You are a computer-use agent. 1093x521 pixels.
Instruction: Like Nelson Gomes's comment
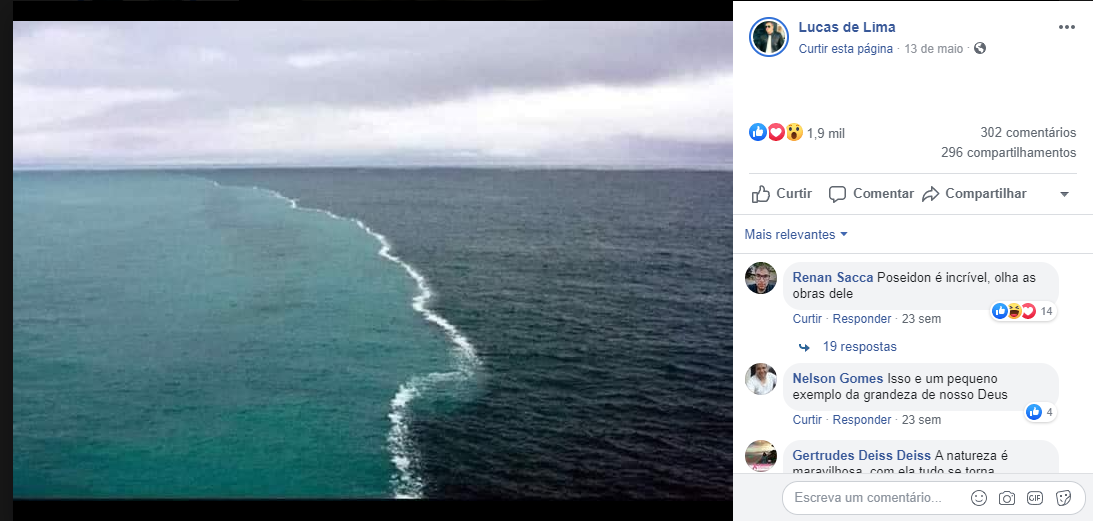[807, 420]
